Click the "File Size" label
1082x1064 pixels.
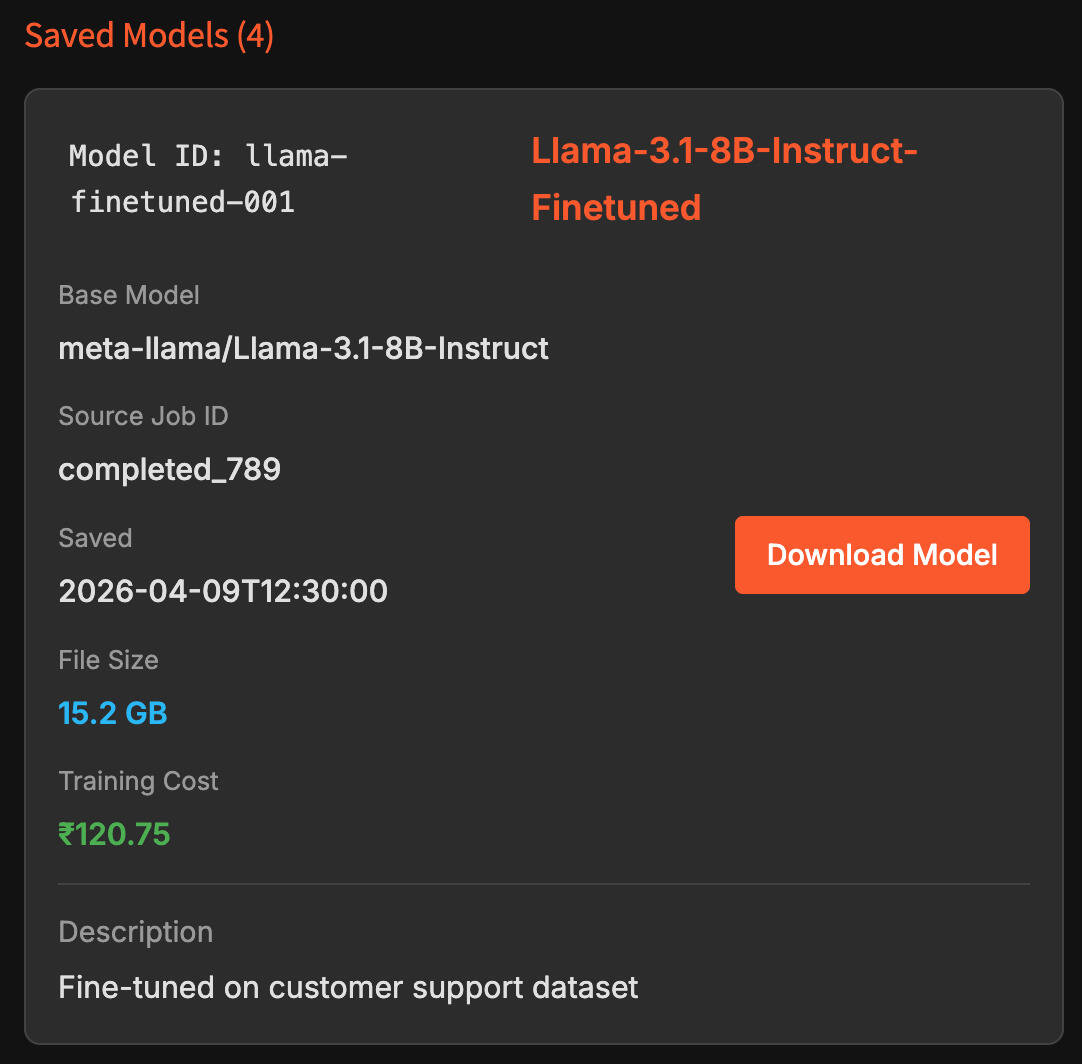[108, 660]
